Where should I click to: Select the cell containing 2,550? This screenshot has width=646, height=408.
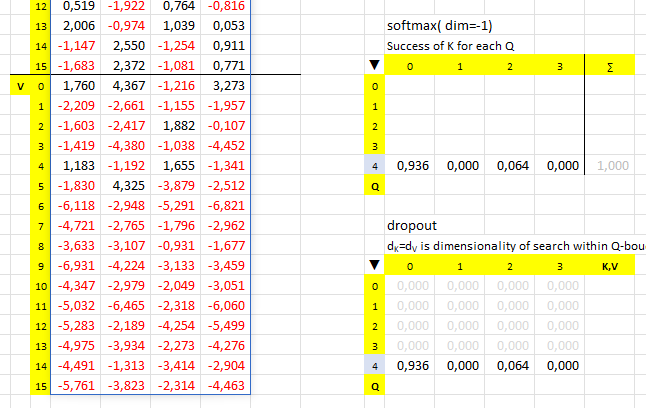[126, 46]
